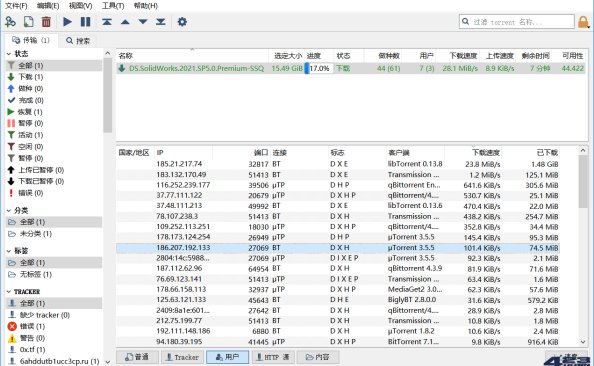Image resolution: width=594 pixels, height=366 pixels.
Task: Select the 缺少 tracker (0) filter
Action: (x=54, y=315)
